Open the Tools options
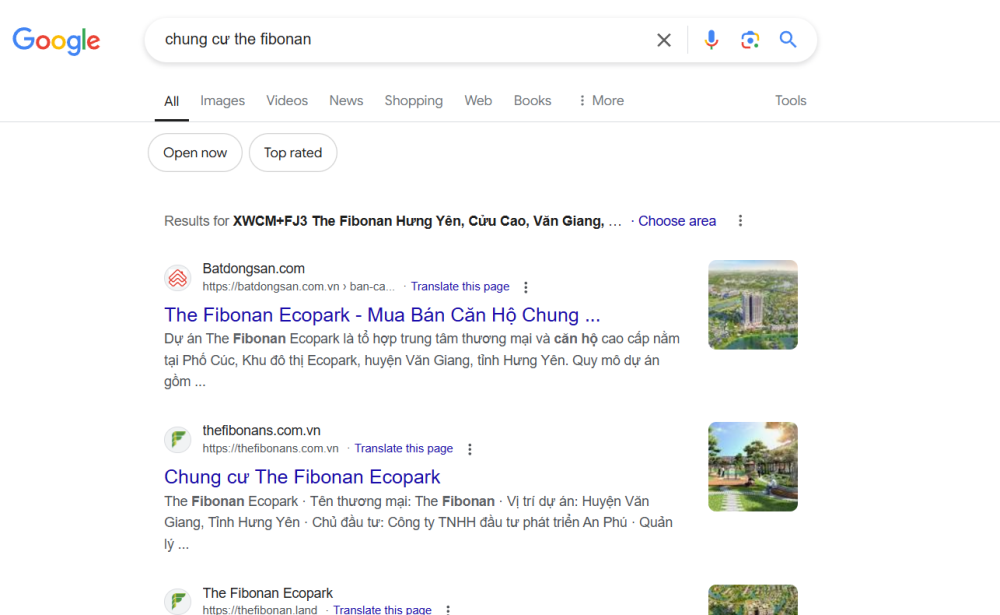The image size is (1000, 615). [790, 101]
